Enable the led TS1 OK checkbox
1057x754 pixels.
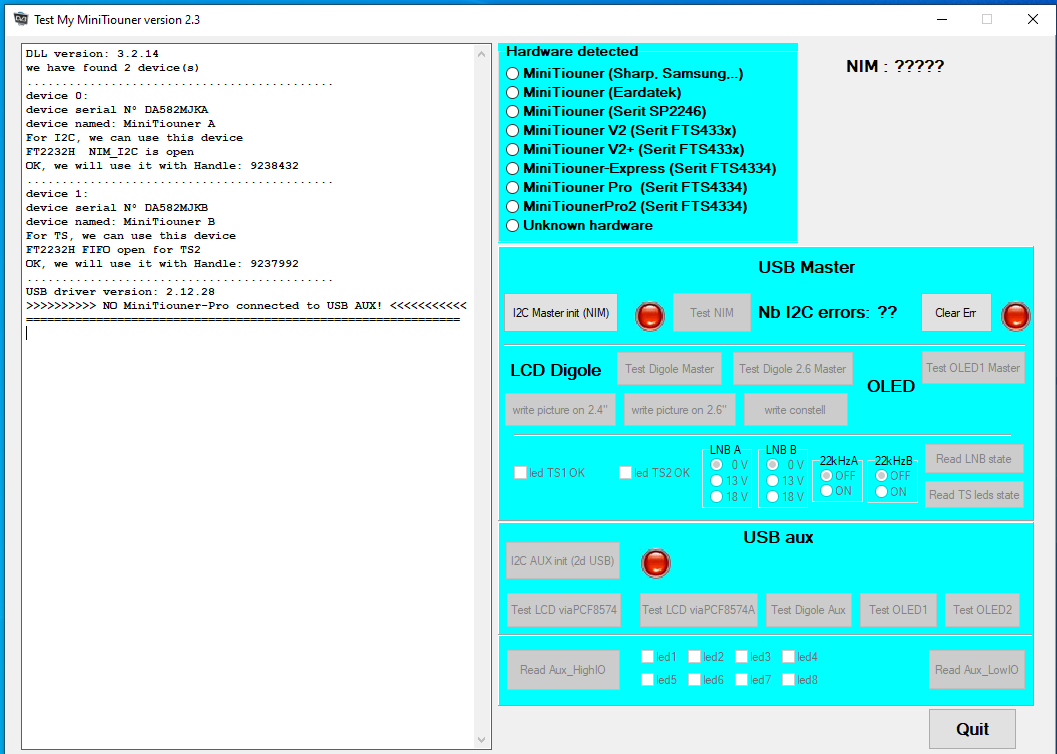pos(520,473)
